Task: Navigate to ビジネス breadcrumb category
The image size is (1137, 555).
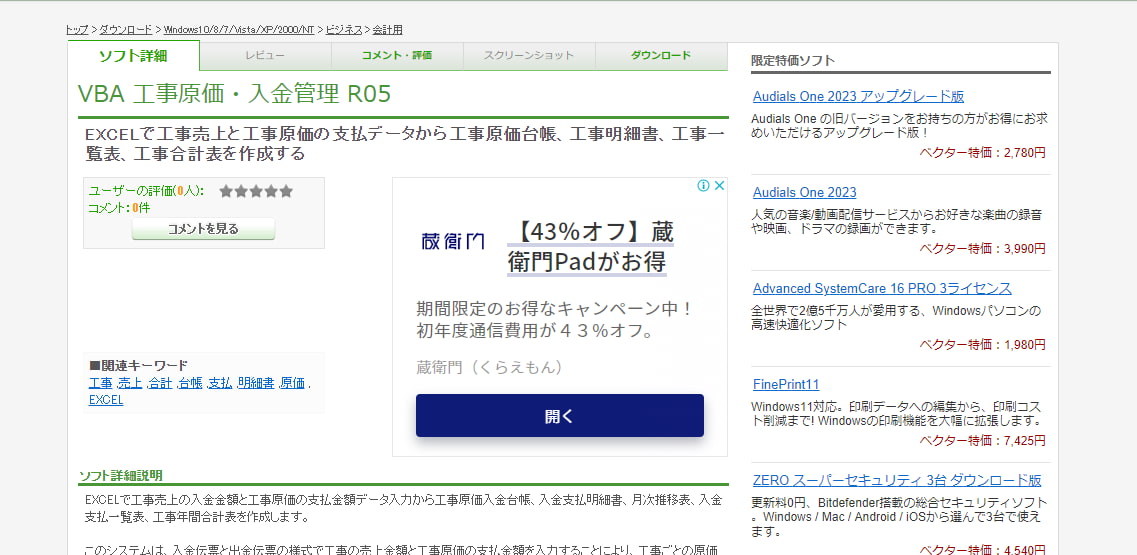Action: (x=344, y=30)
